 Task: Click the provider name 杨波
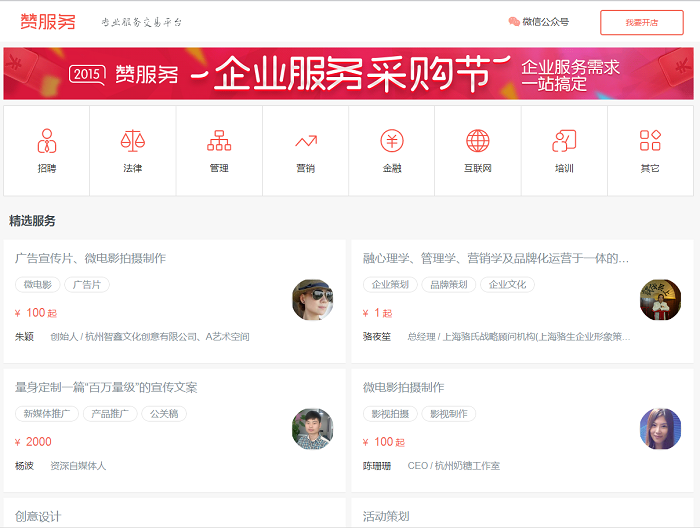point(24,466)
